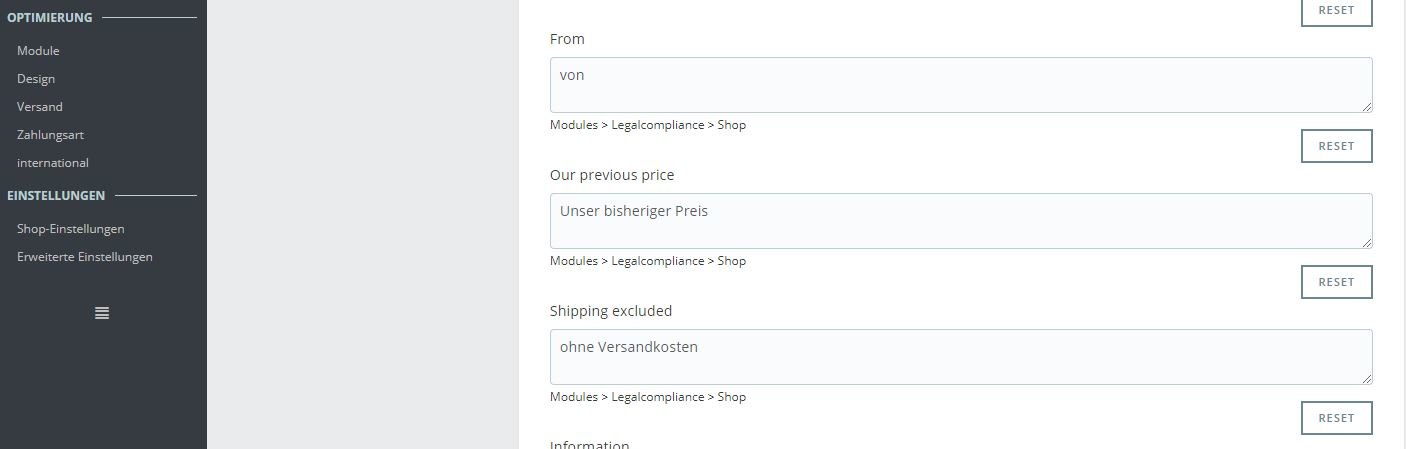1406x449 pixels.
Task: Grab the resize handle of the "von" textarea
Action: coord(1366,106)
